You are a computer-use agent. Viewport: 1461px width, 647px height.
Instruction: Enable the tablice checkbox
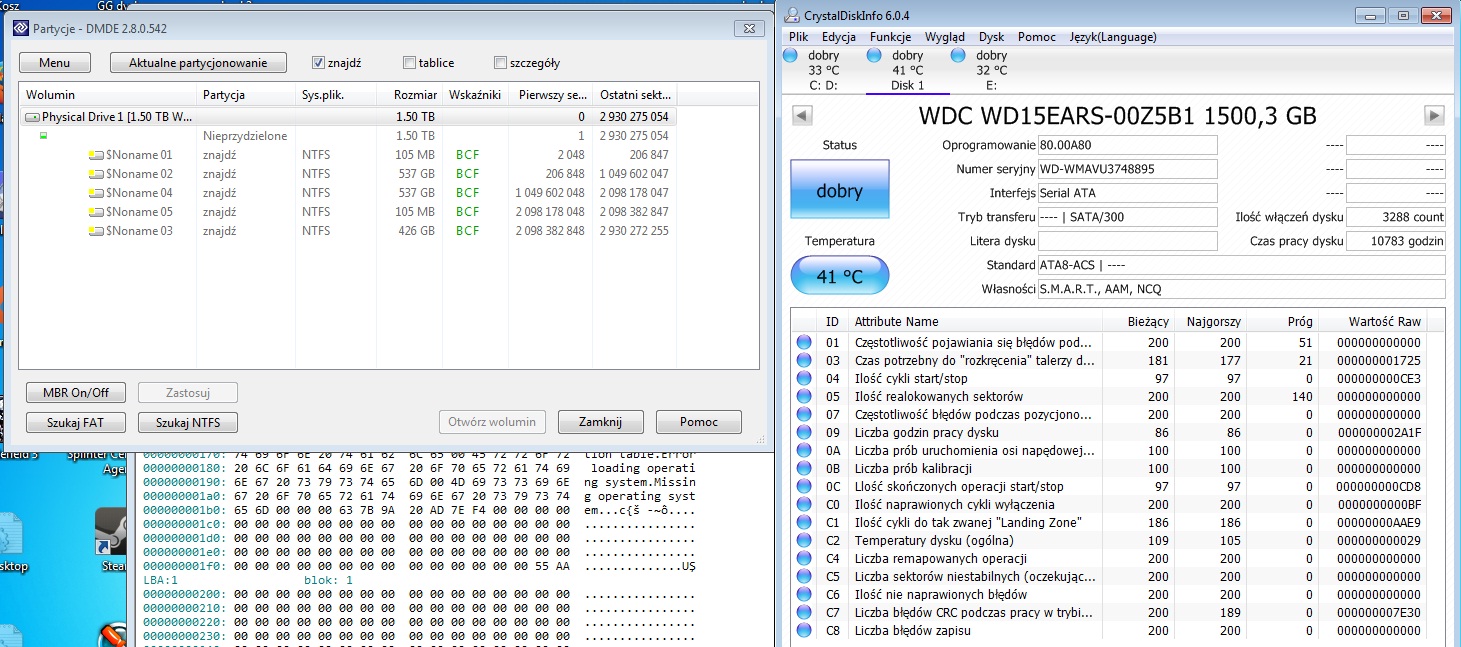coord(409,62)
